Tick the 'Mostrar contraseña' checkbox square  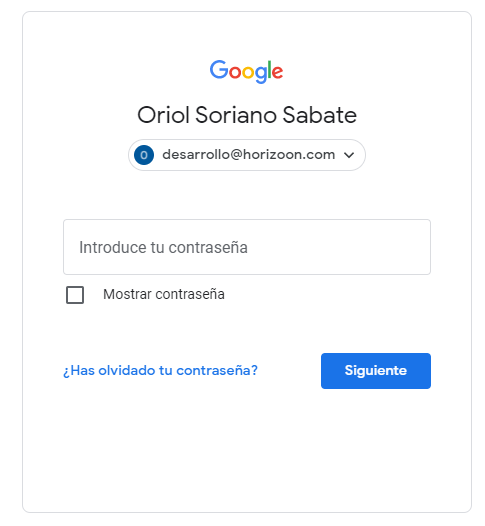tap(75, 295)
